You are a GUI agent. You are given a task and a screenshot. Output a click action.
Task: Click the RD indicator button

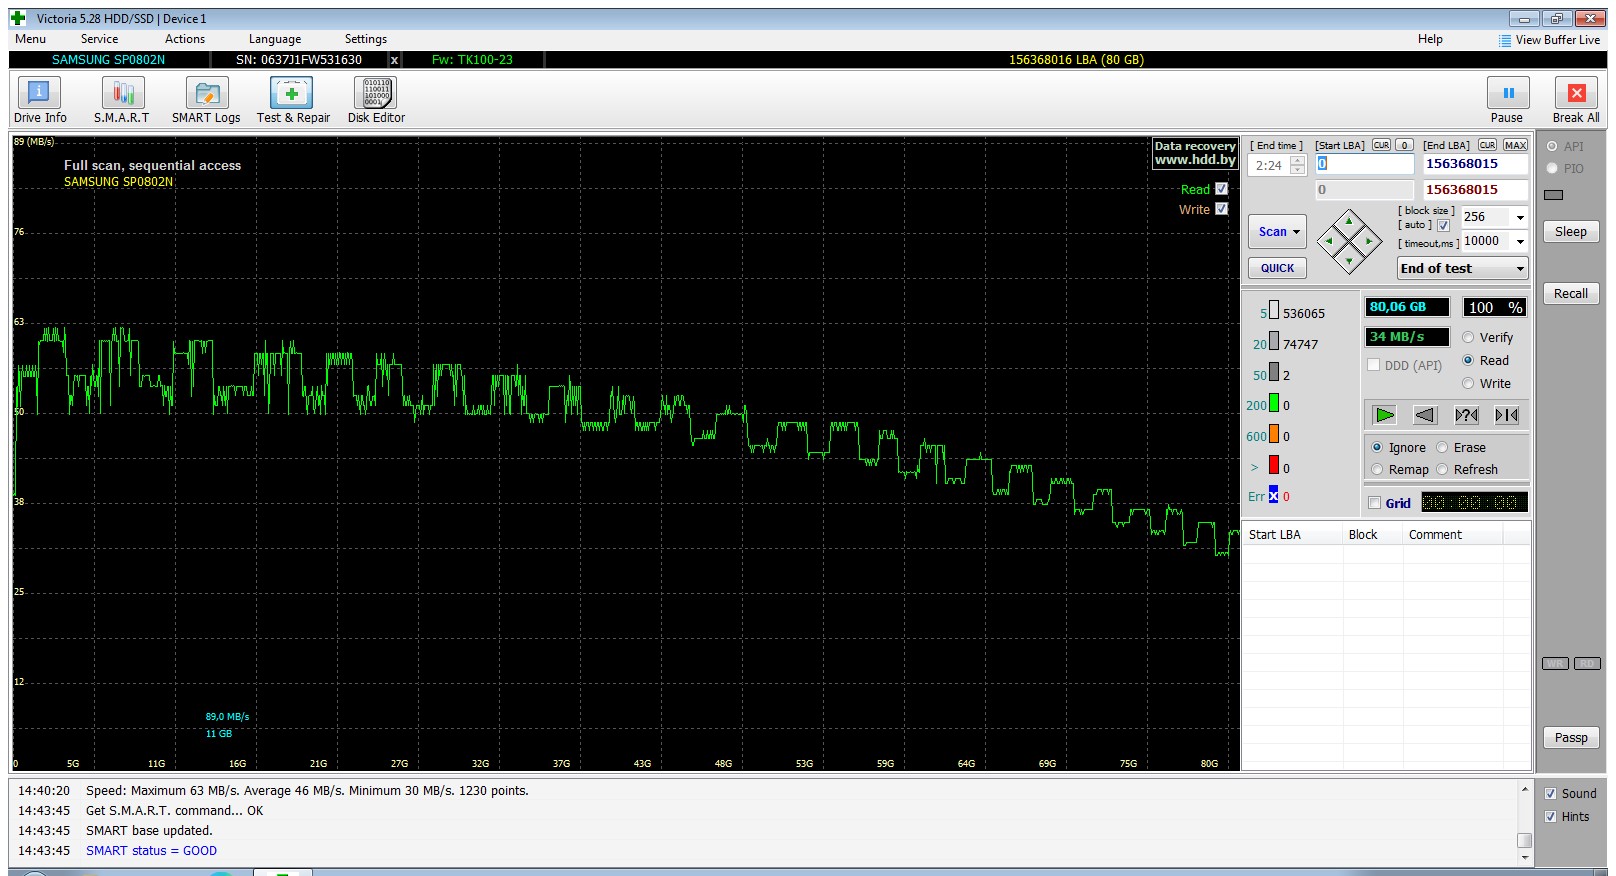1587,663
